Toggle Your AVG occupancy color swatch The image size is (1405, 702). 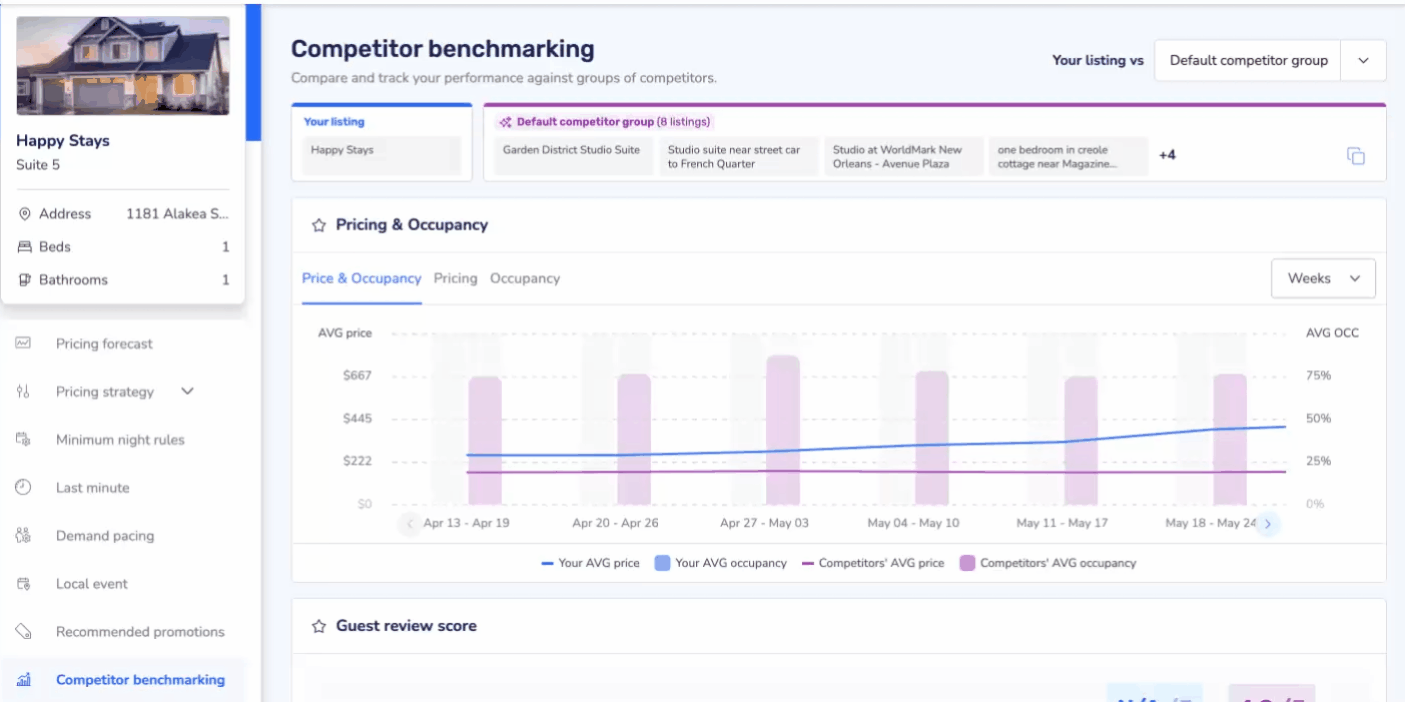[662, 563]
